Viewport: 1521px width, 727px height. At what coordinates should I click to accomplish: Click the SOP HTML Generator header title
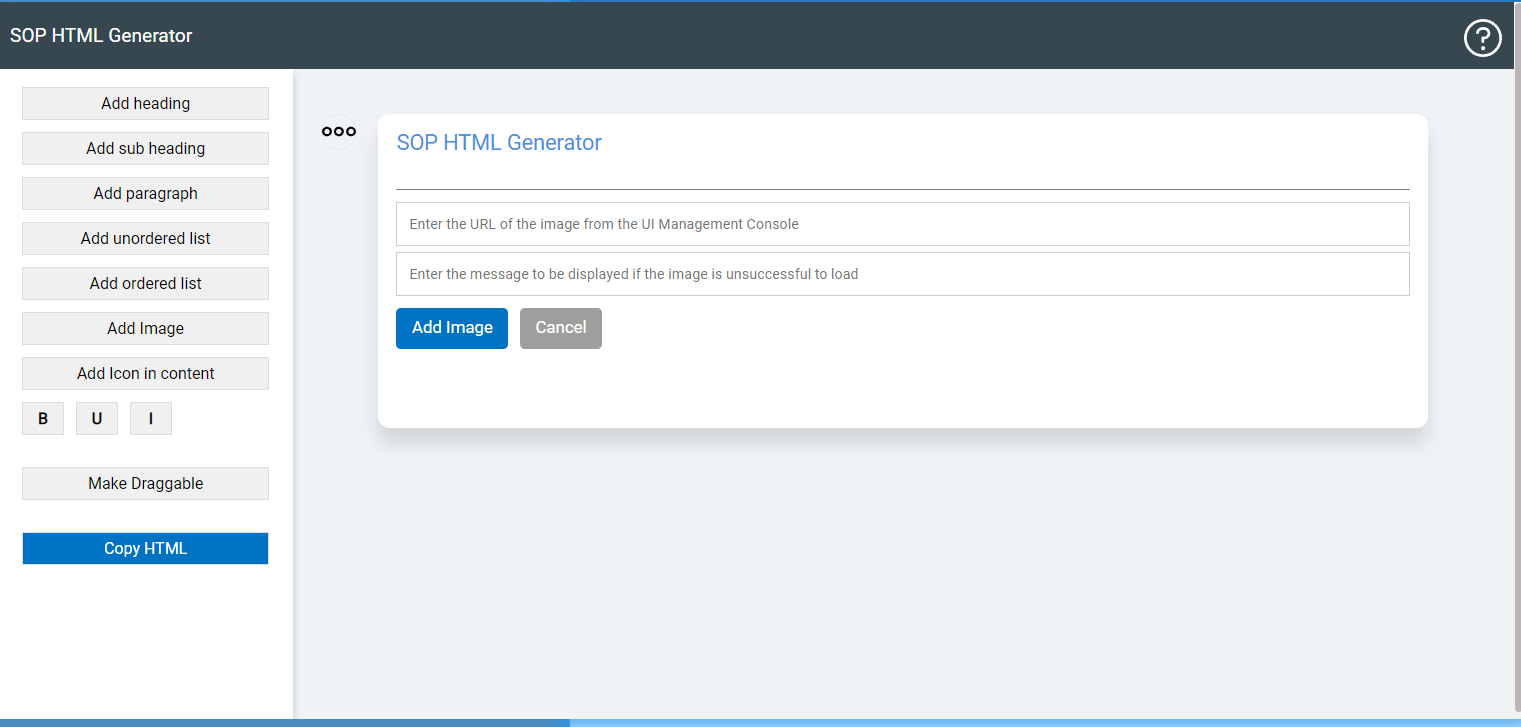[x=101, y=36]
